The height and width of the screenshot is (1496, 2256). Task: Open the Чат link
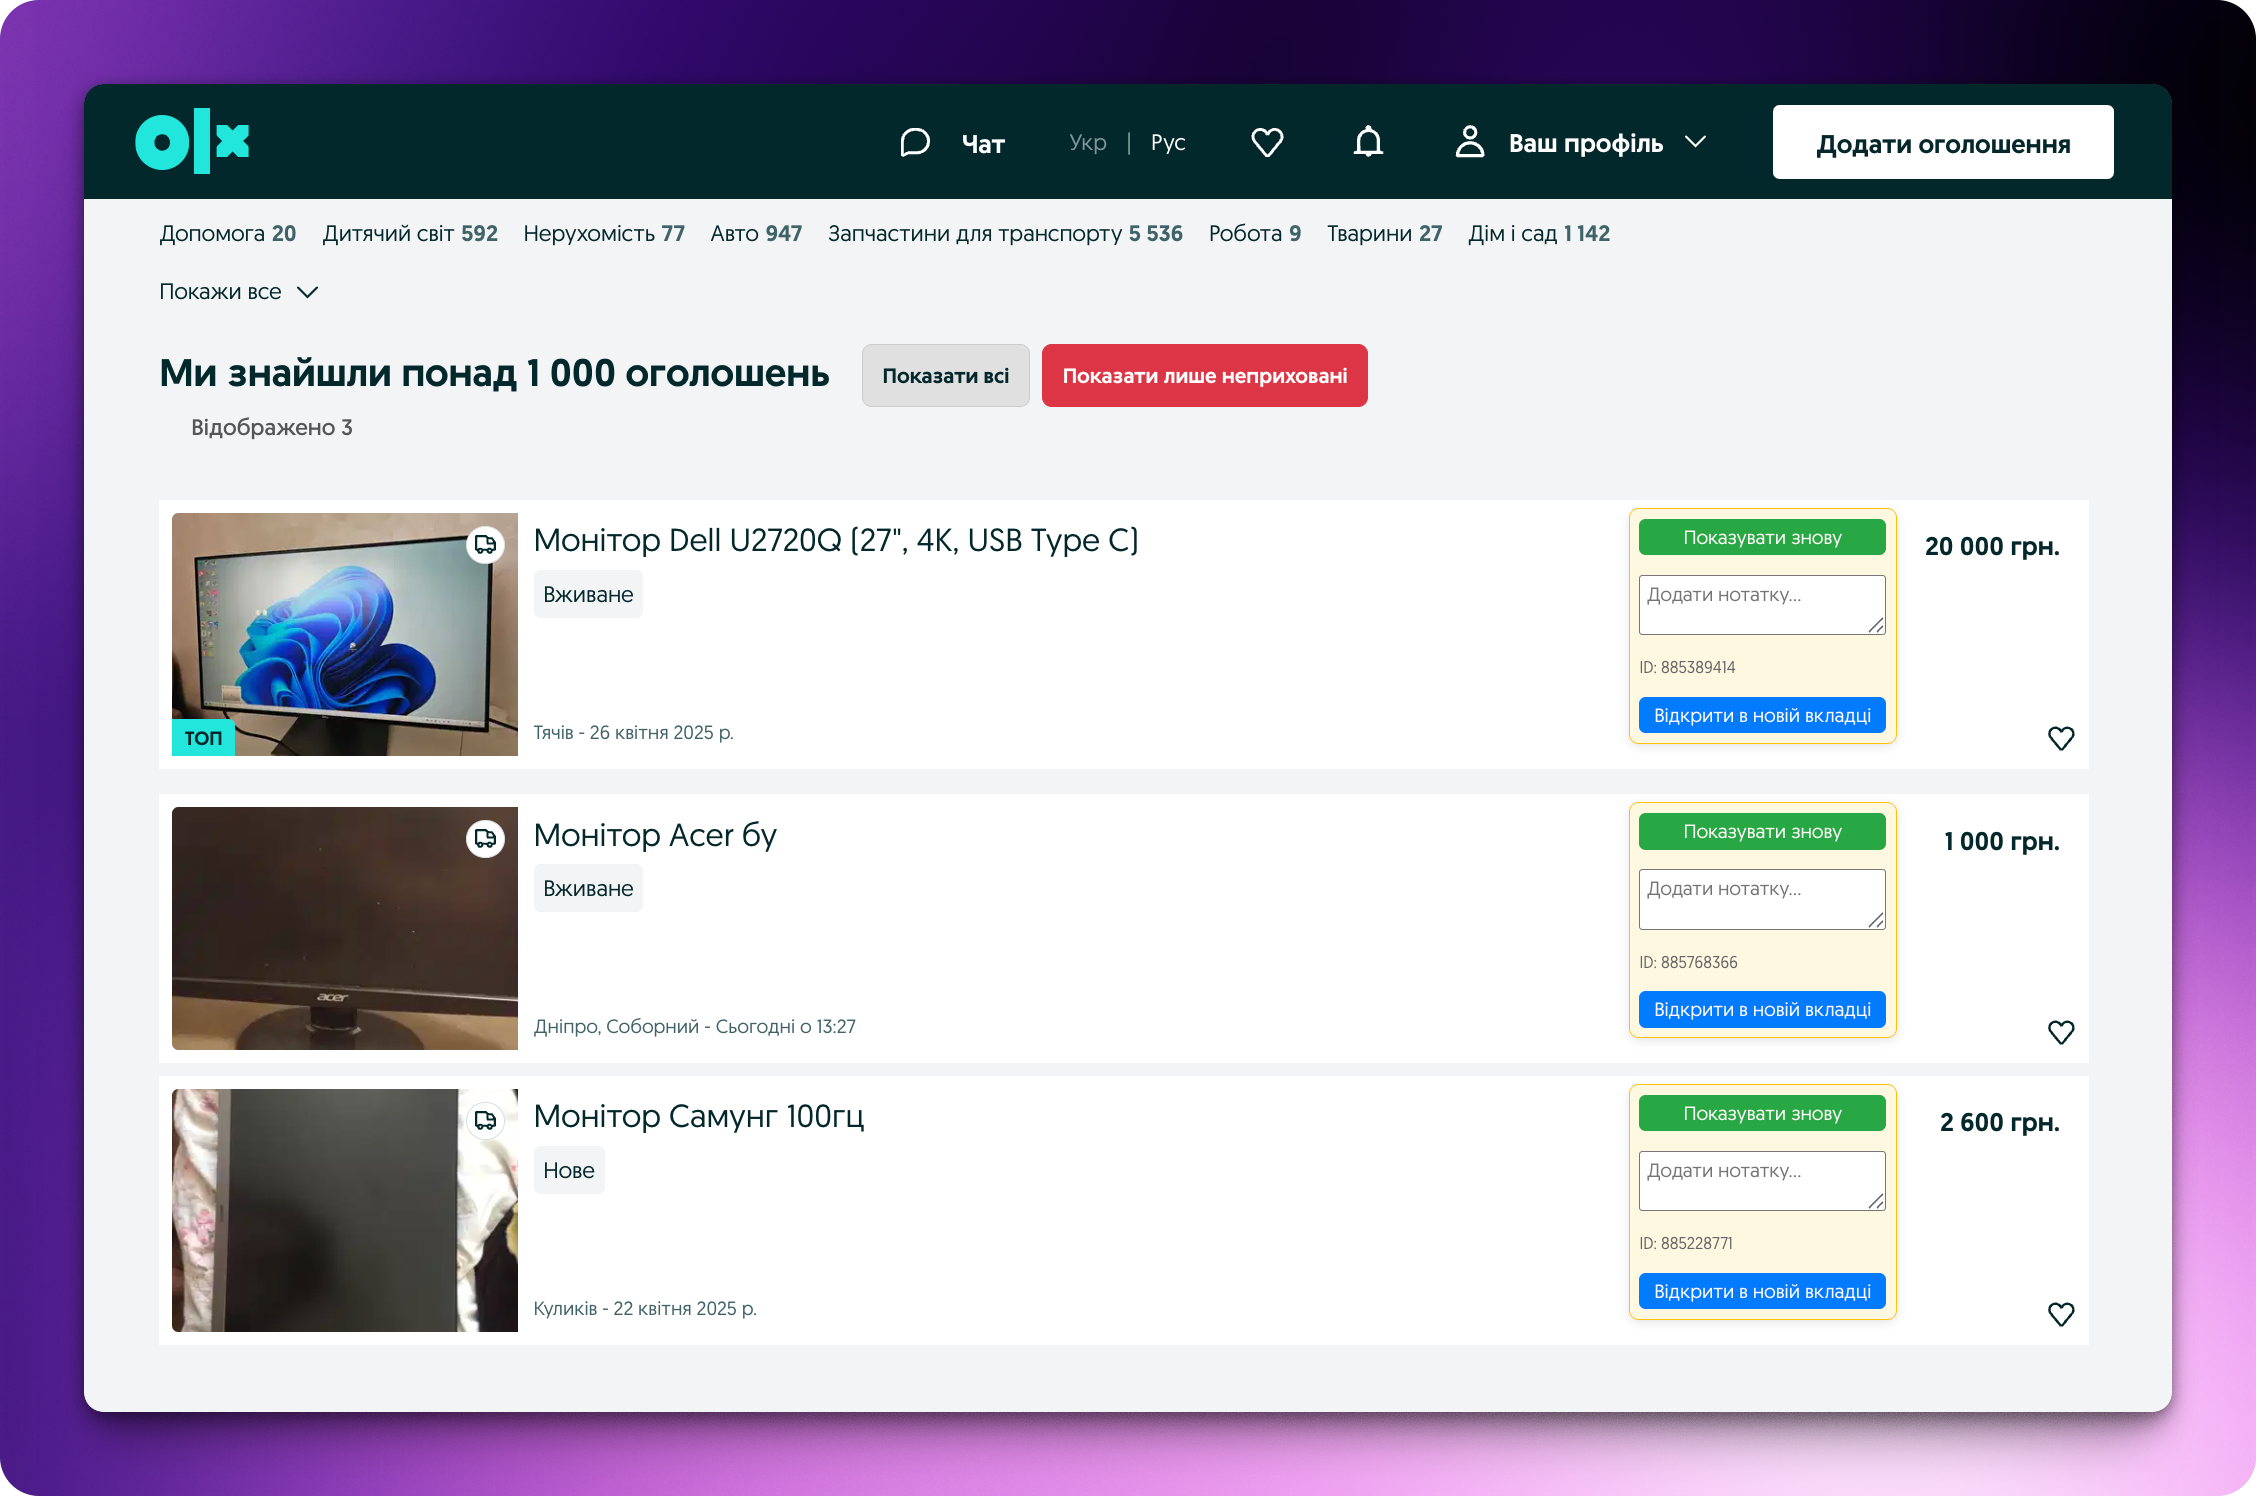click(x=983, y=144)
